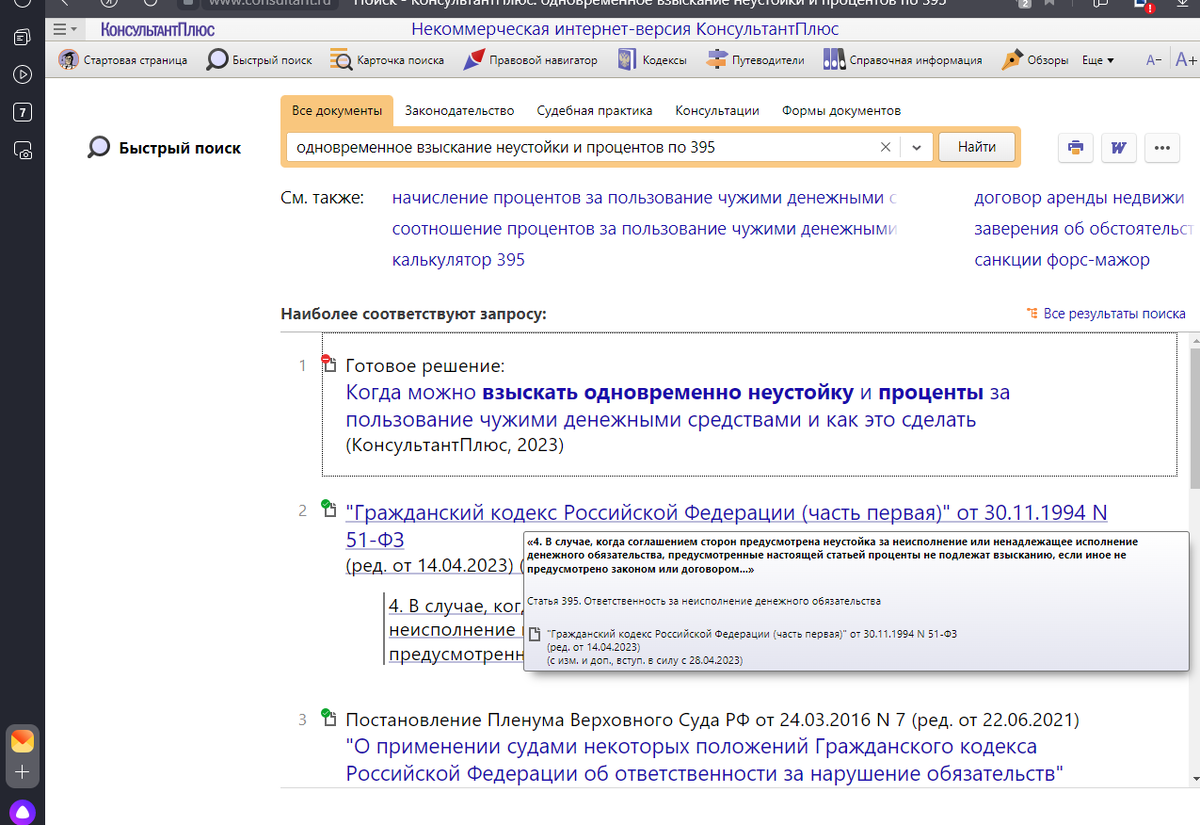Open the purple Alice assistant icon
1200x825 pixels.
pyautogui.click(x=22, y=811)
